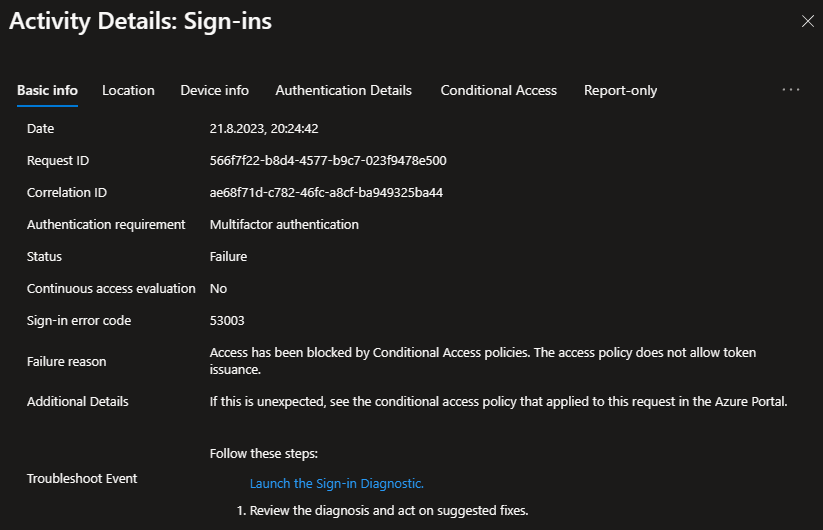Click the Failure reason description text

(483, 361)
